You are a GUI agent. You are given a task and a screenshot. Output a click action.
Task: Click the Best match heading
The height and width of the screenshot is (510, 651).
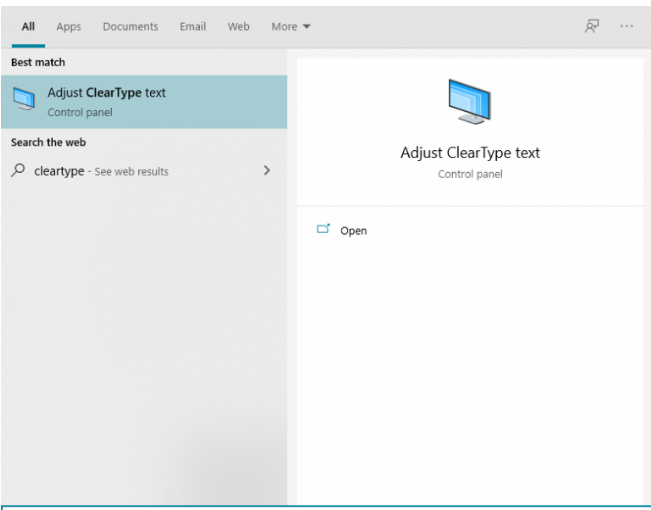coord(38,62)
